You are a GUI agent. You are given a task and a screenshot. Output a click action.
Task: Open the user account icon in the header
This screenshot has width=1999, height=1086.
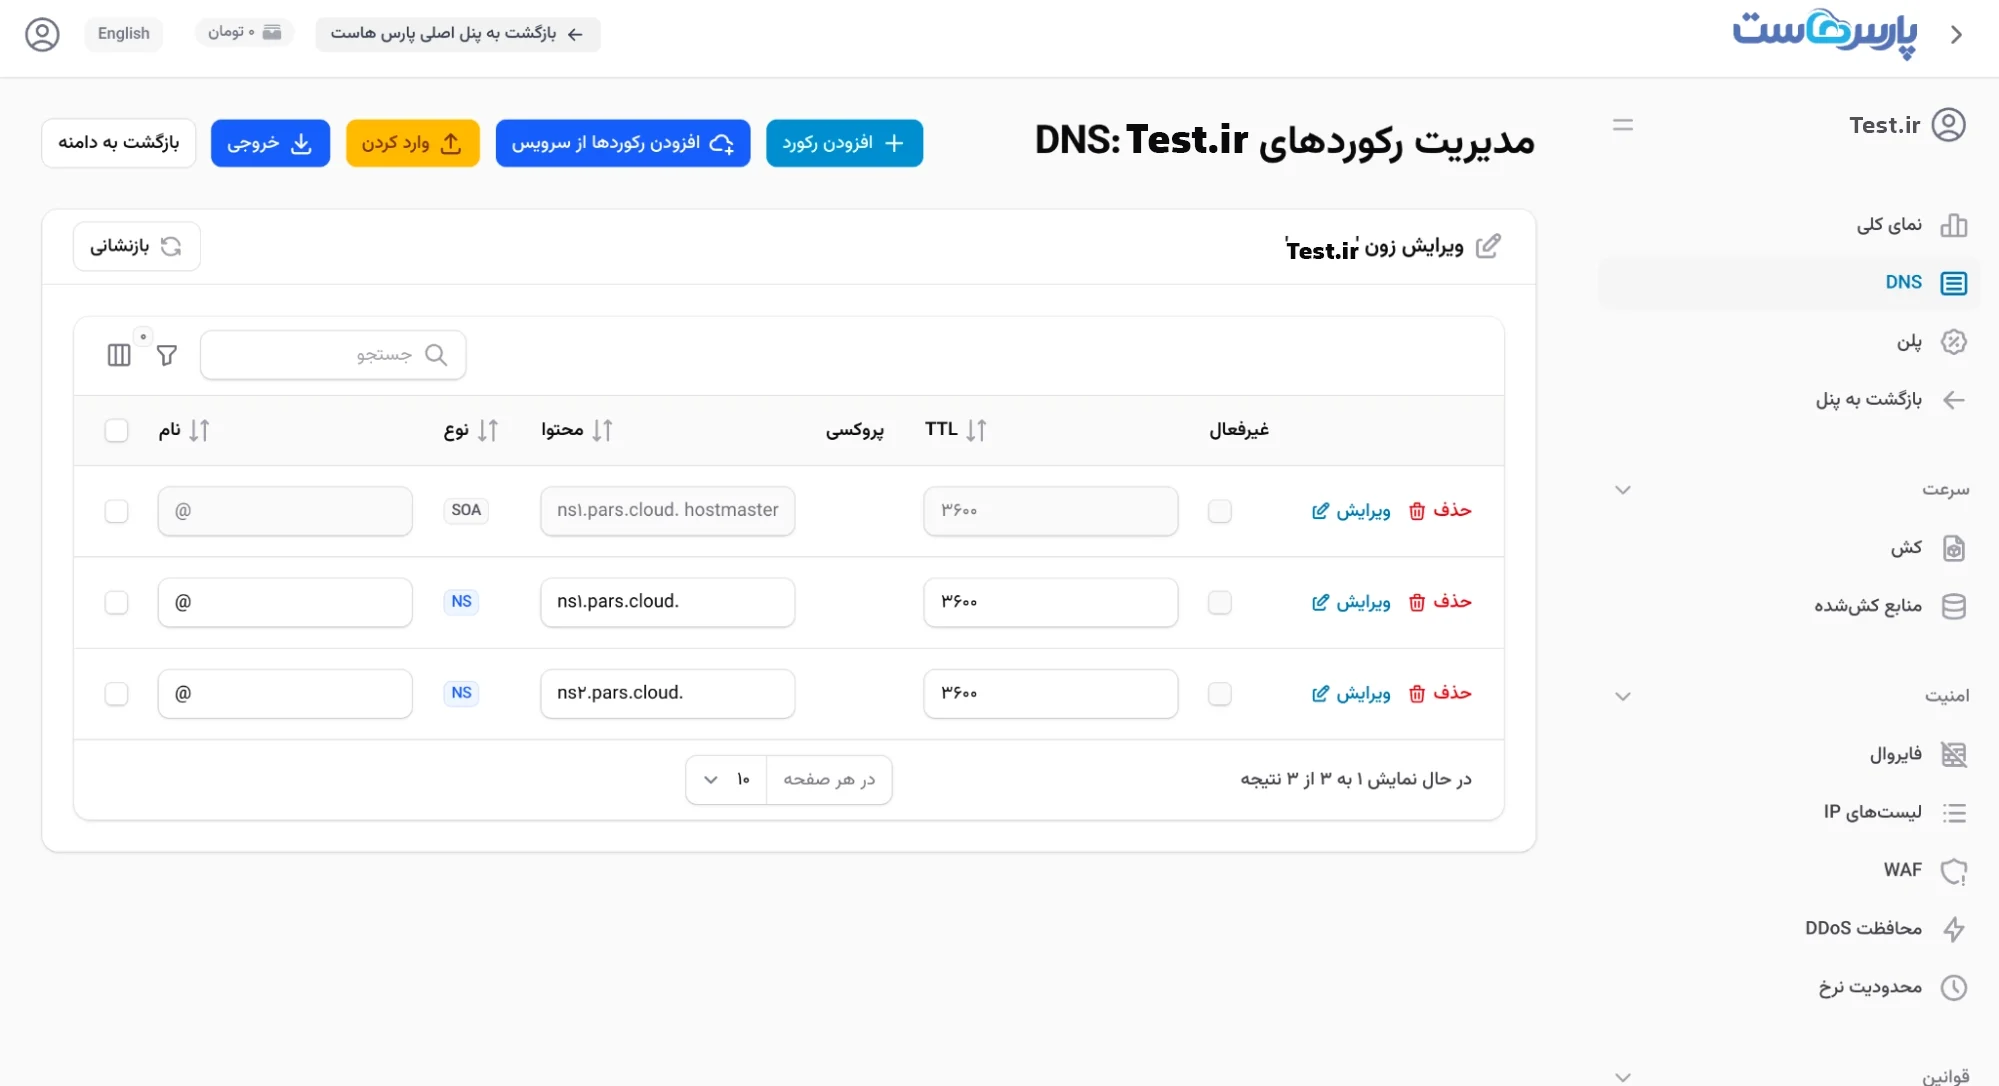42,34
